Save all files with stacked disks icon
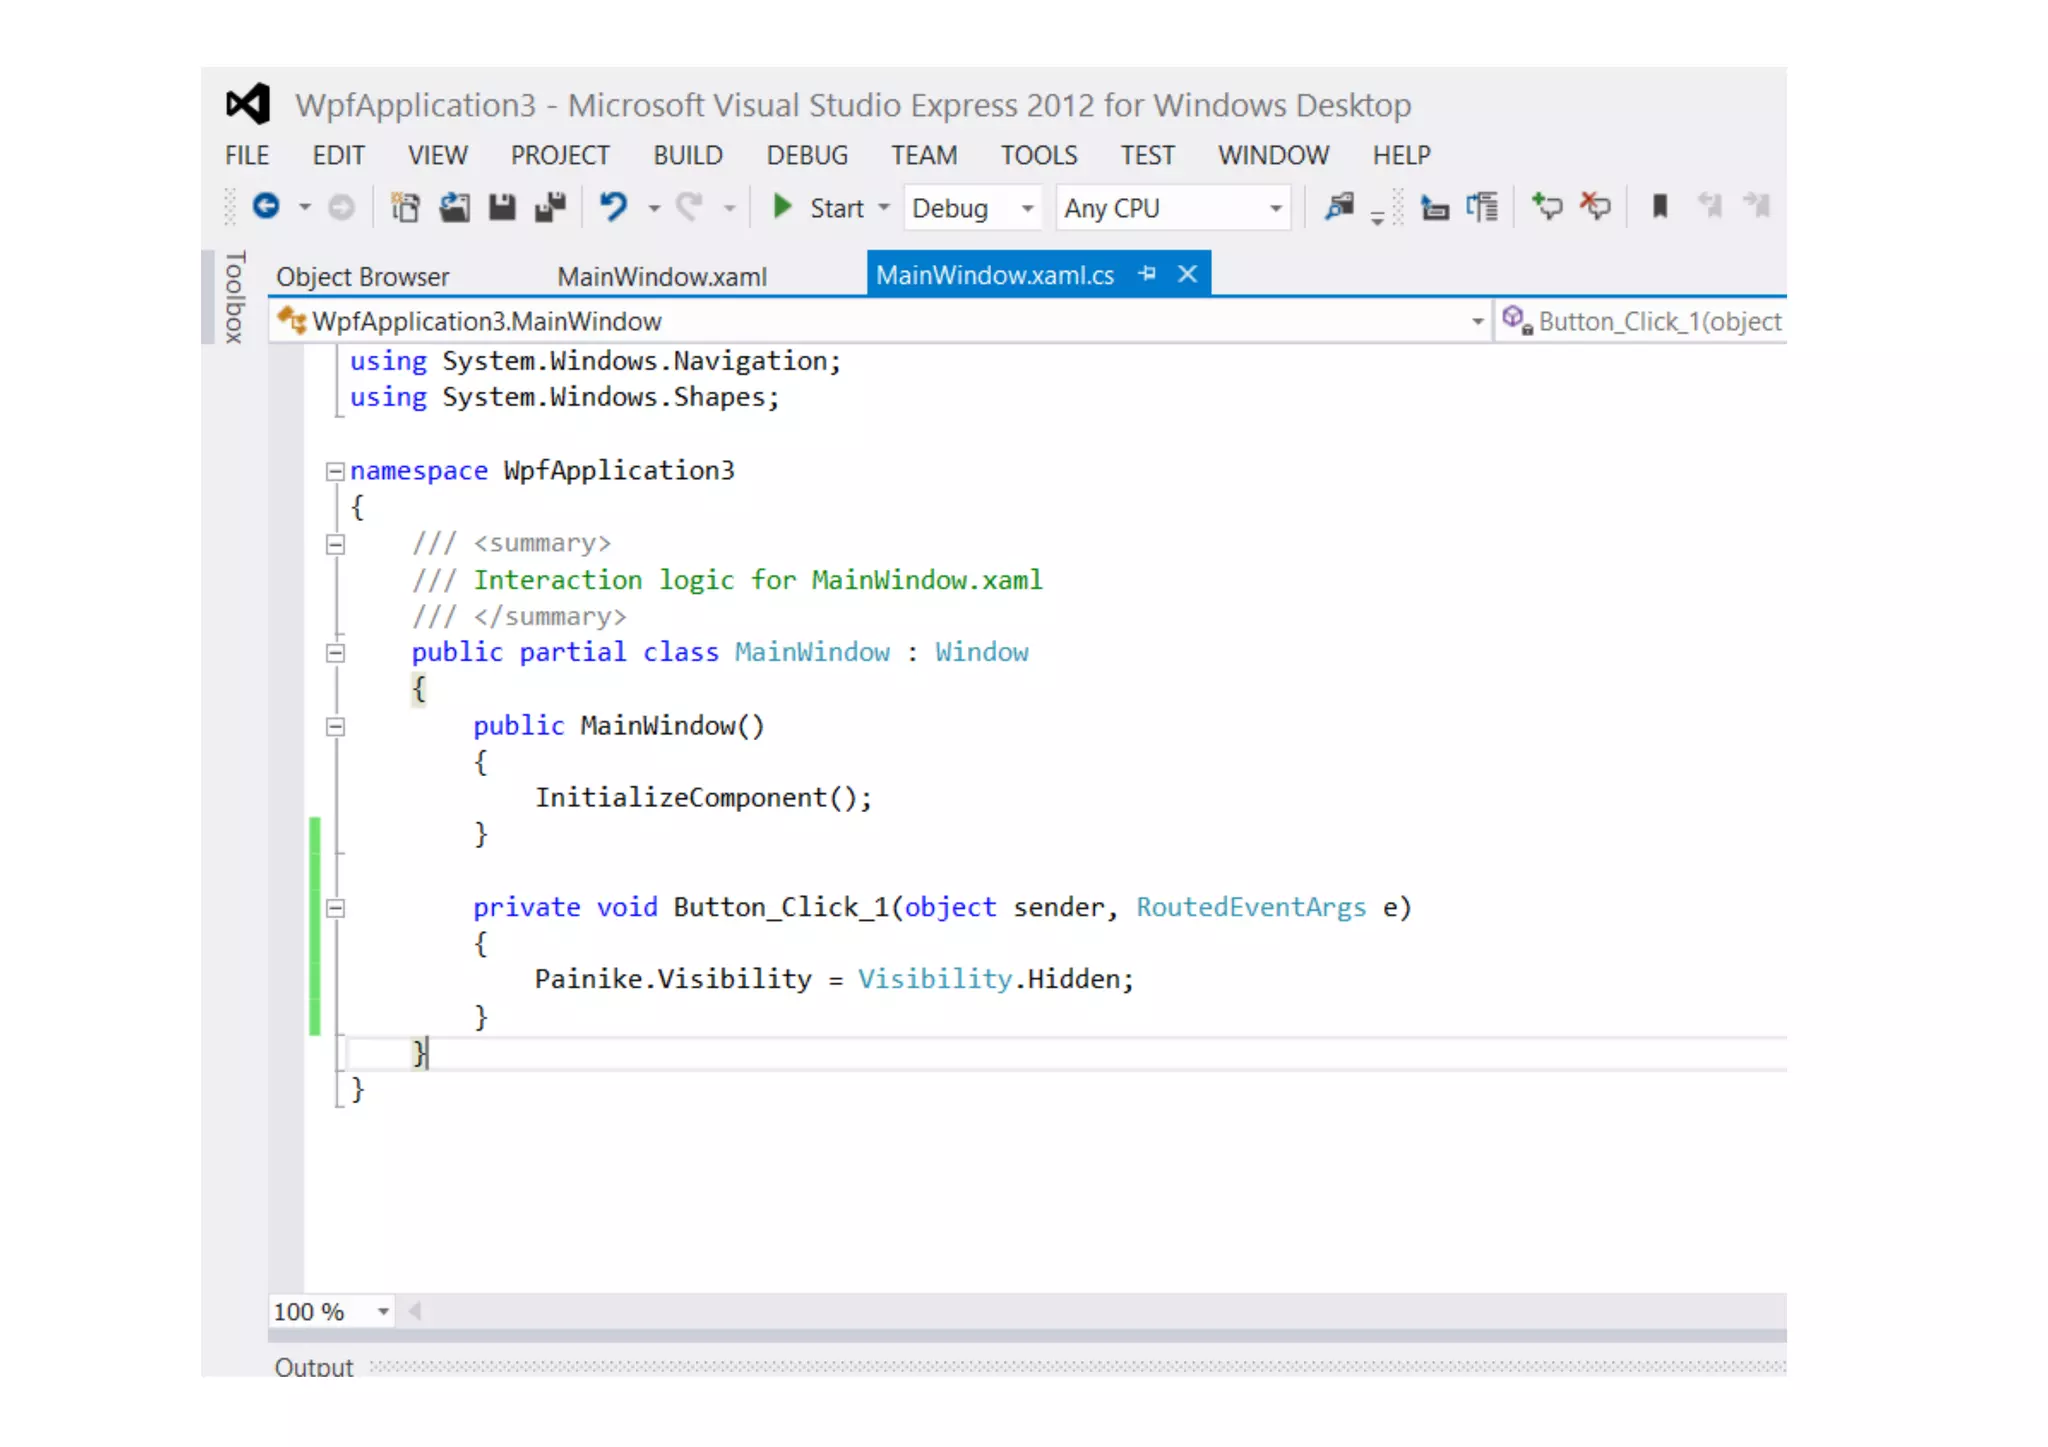 pyautogui.click(x=550, y=207)
